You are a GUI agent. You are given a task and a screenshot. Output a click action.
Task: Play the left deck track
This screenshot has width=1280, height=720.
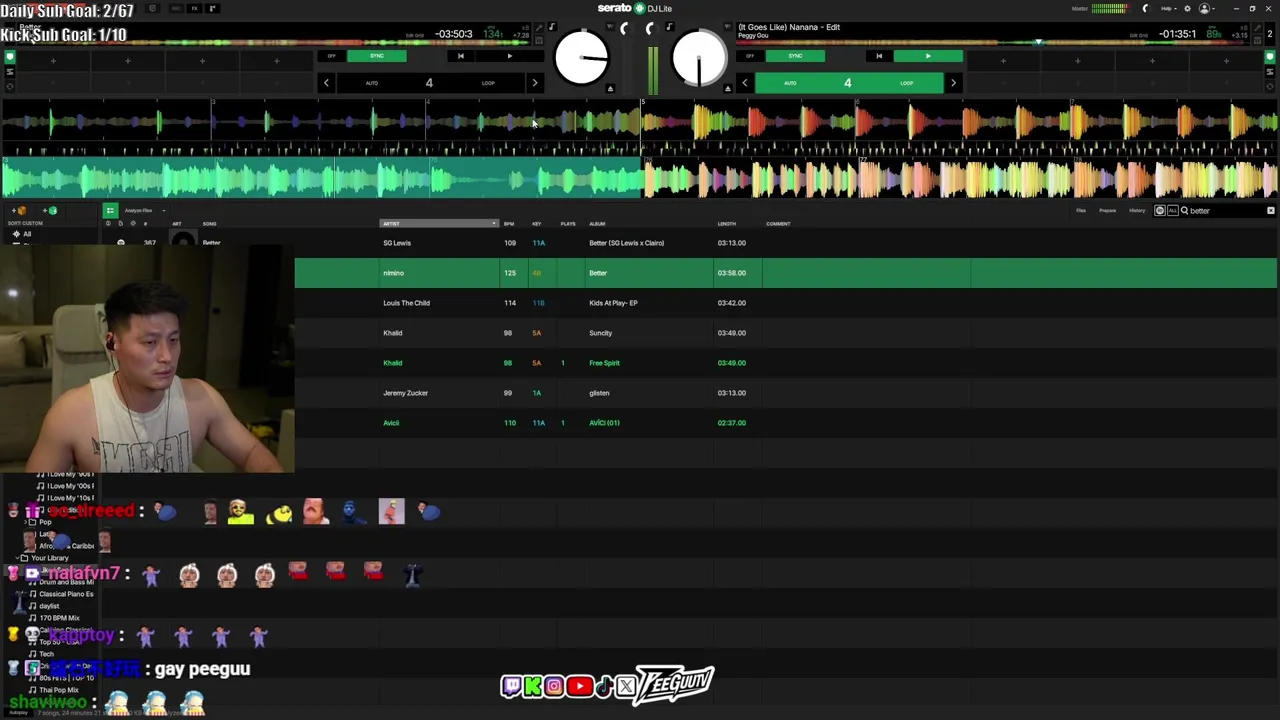point(510,56)
